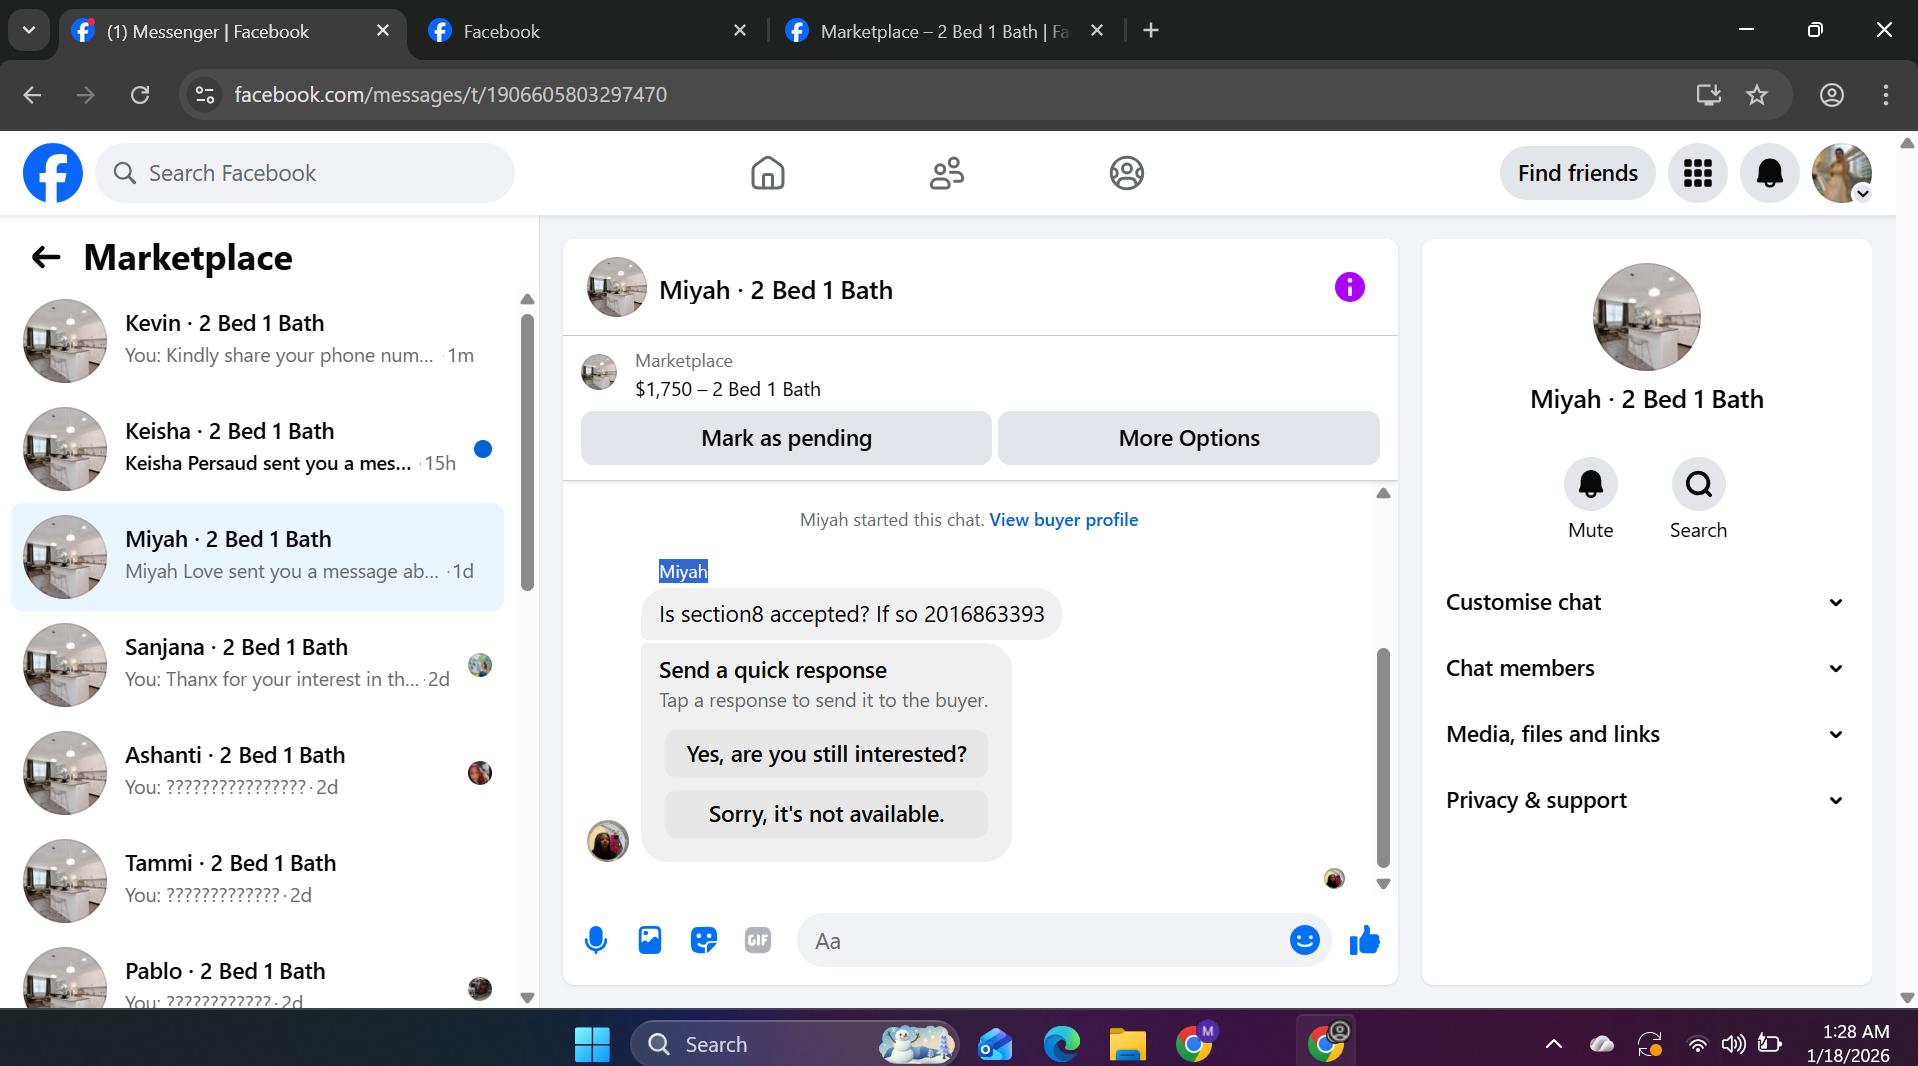Search in conversation magnifier icon
Image resolution: width=1918 pixels, height=1066 pixels.
pos(1698,485)
